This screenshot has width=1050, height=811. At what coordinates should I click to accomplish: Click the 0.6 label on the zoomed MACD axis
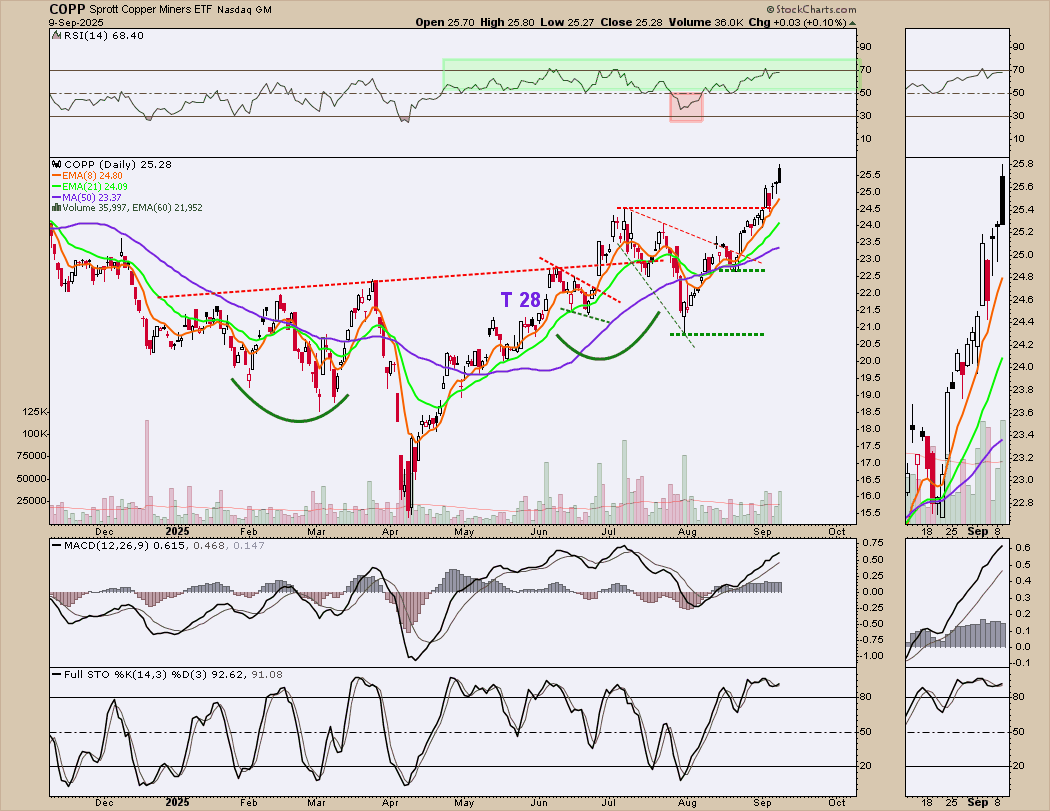[1023, 548]
